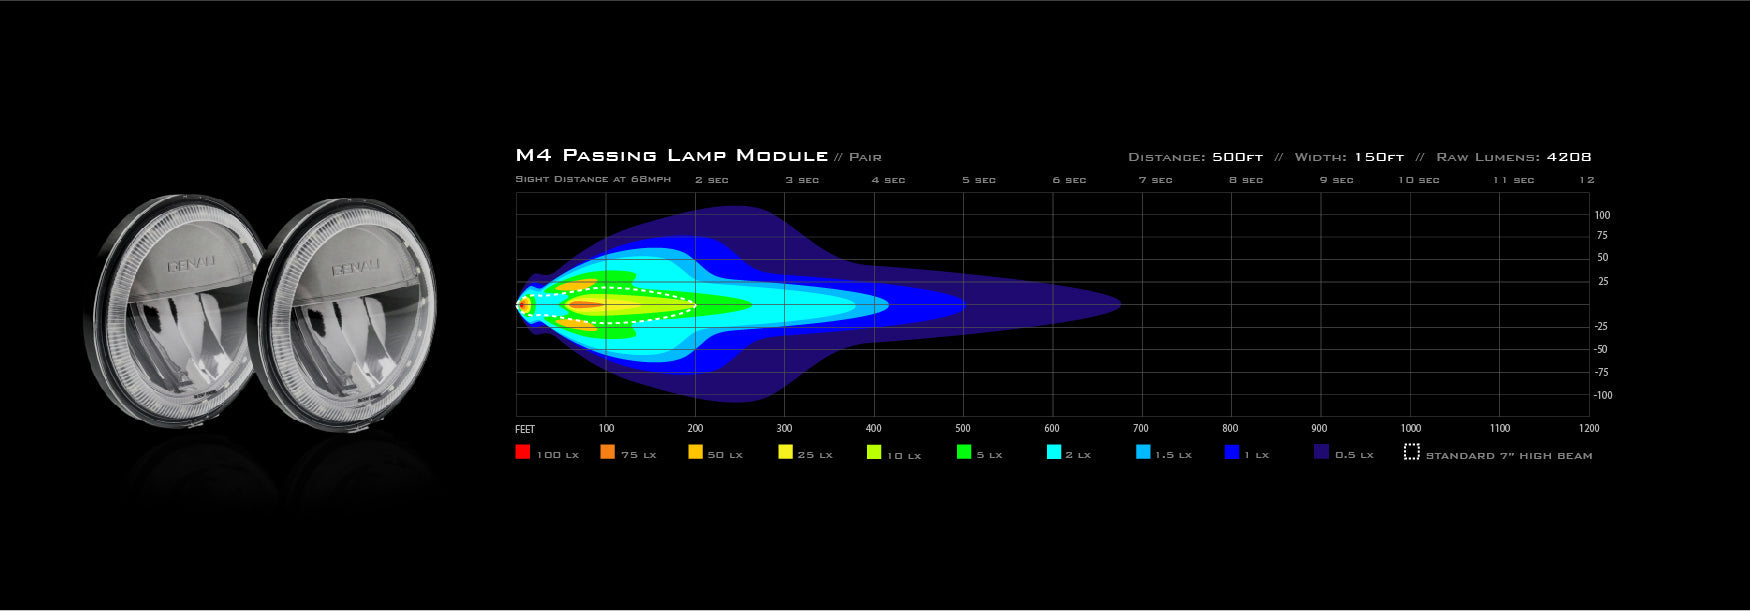Pick the green 5 lx legend swatch

964,452
